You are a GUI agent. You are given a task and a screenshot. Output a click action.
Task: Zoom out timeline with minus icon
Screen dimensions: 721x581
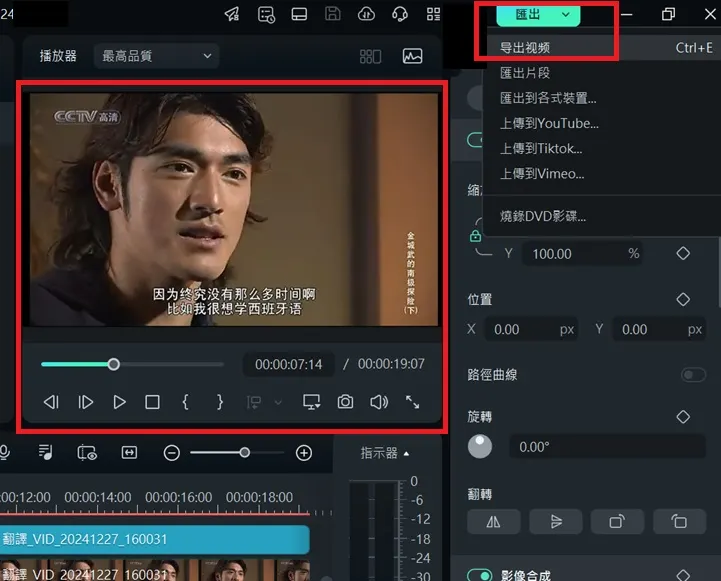tap(172, 453)
